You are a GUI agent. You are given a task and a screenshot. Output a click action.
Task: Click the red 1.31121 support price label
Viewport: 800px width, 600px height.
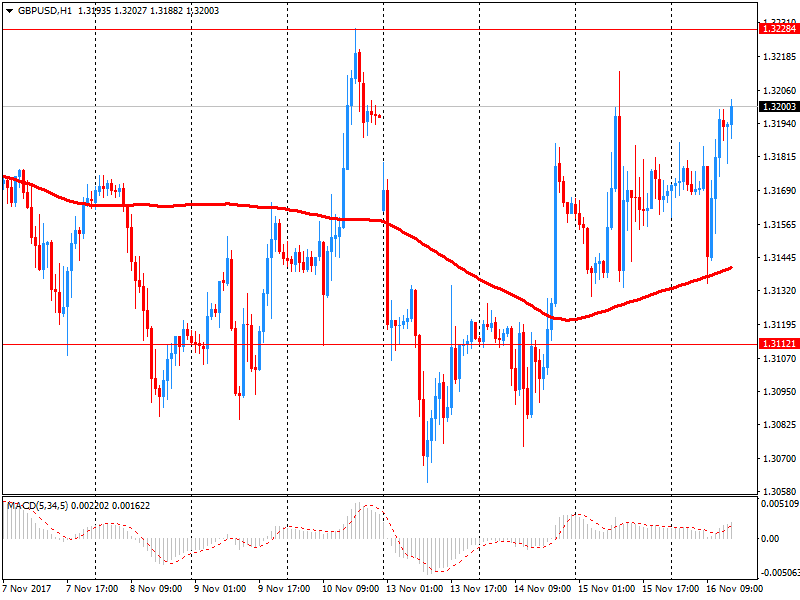pos(779,344)
